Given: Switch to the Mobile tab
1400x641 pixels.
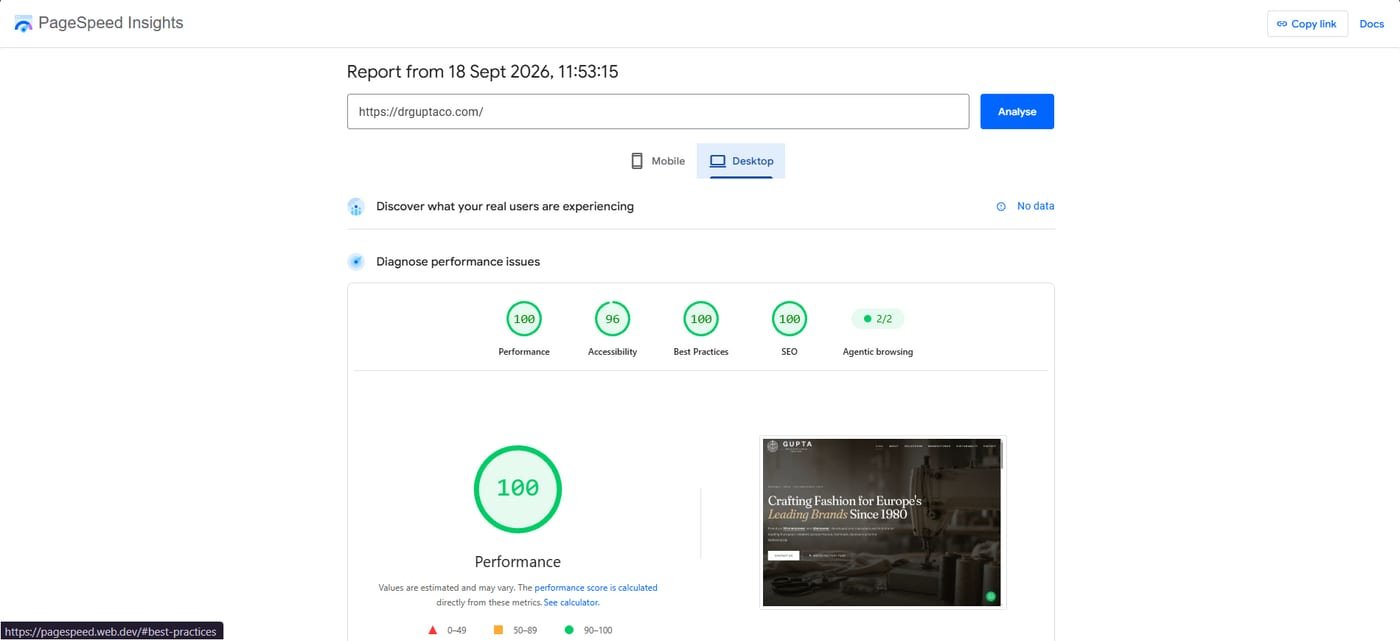Looking at the screenshot, I should point(657,161).
